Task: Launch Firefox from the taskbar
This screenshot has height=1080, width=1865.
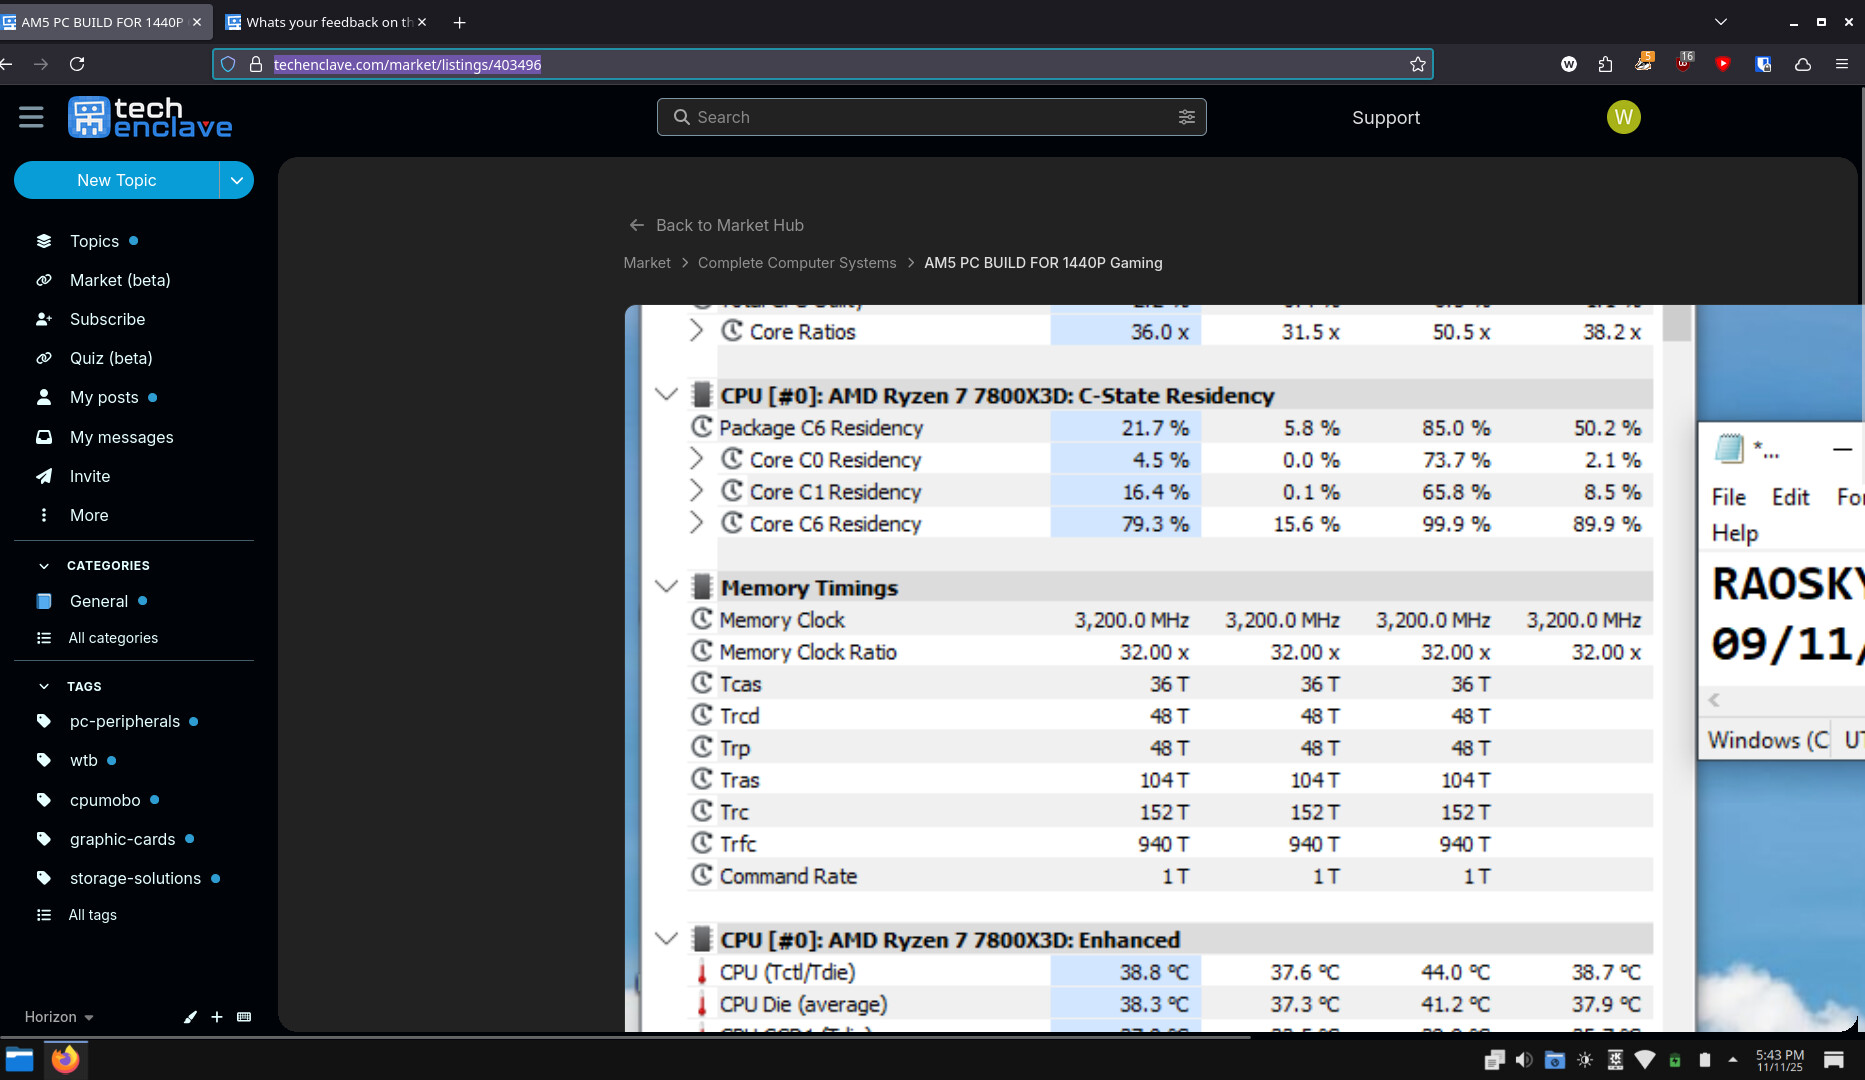Action: pyautogui.click(x=65, y=1059)
